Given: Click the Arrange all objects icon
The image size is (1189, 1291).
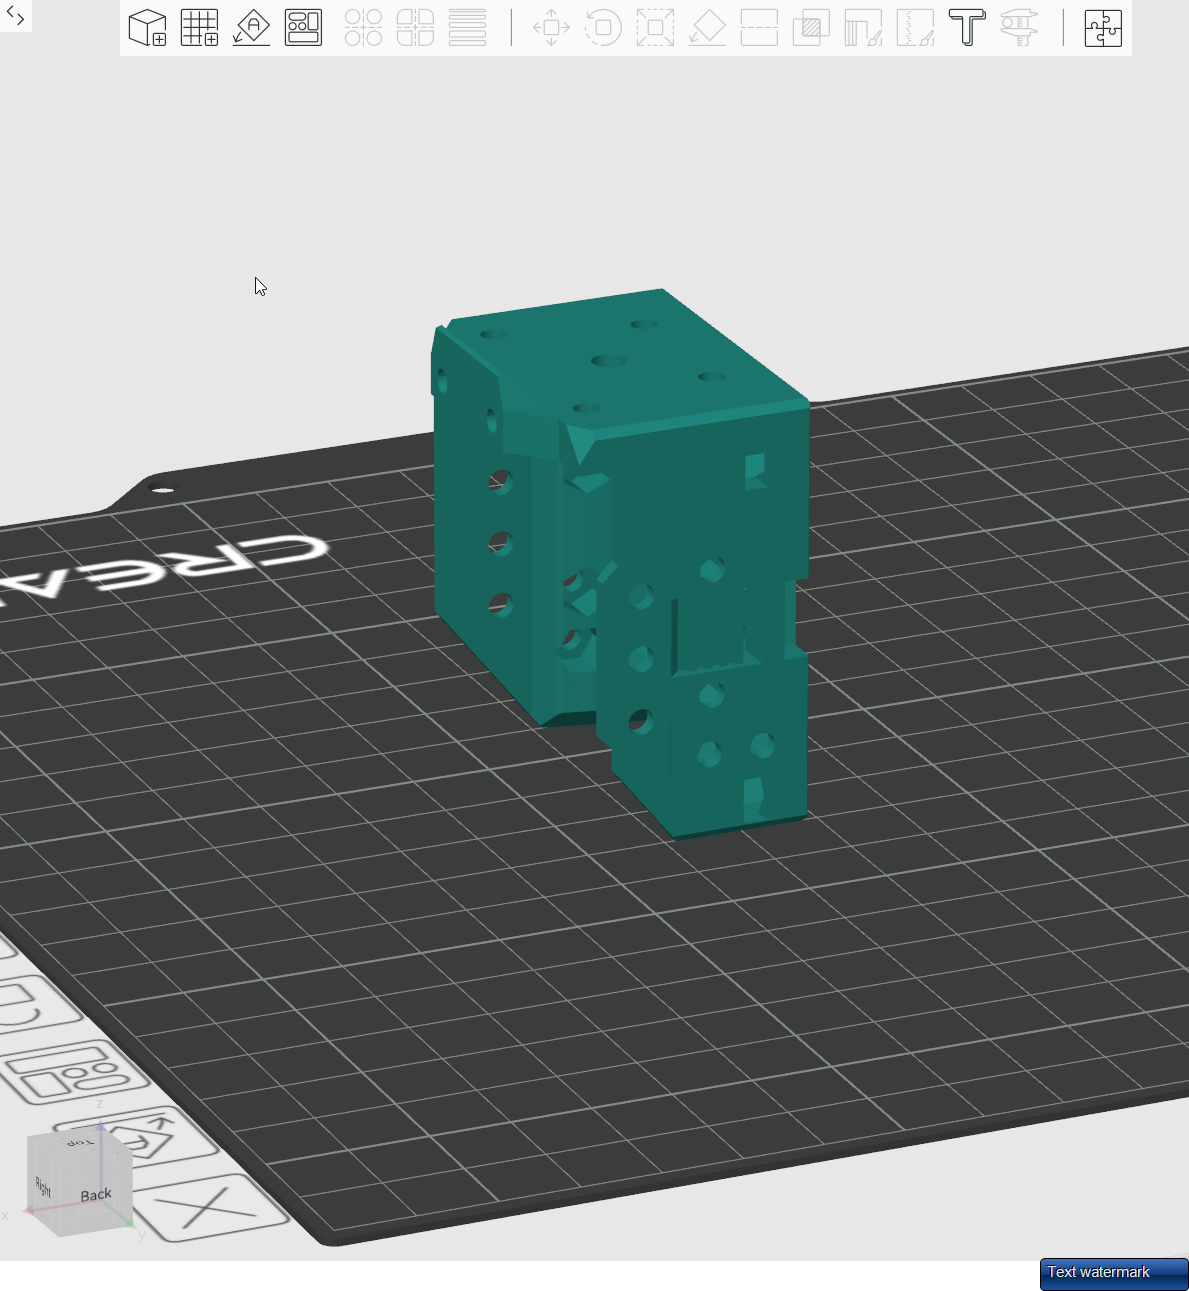Looking at the screenshot, I should [304, 28].
